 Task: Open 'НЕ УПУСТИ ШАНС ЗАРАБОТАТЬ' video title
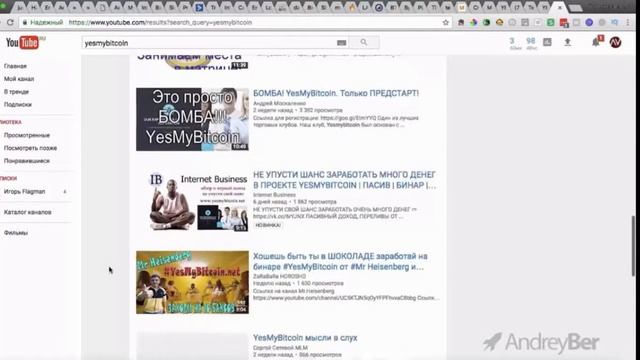(x=344, y=180)
